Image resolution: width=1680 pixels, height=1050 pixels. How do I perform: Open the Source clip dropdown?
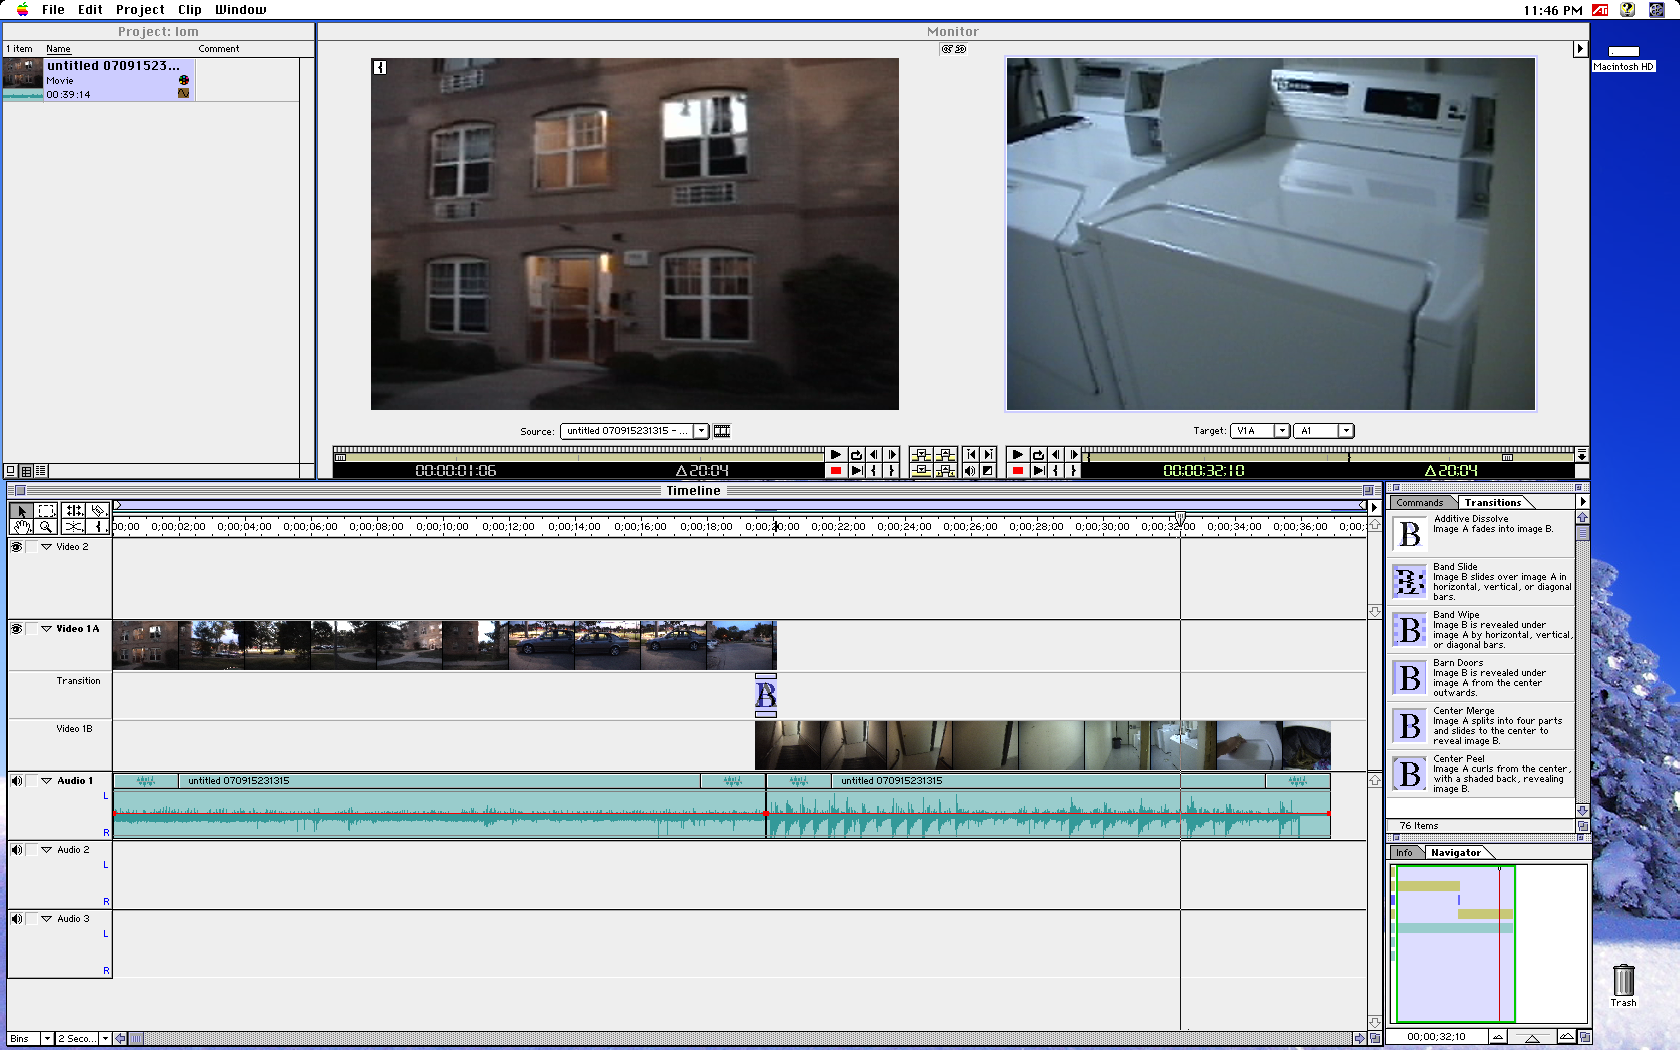[701, 431]
